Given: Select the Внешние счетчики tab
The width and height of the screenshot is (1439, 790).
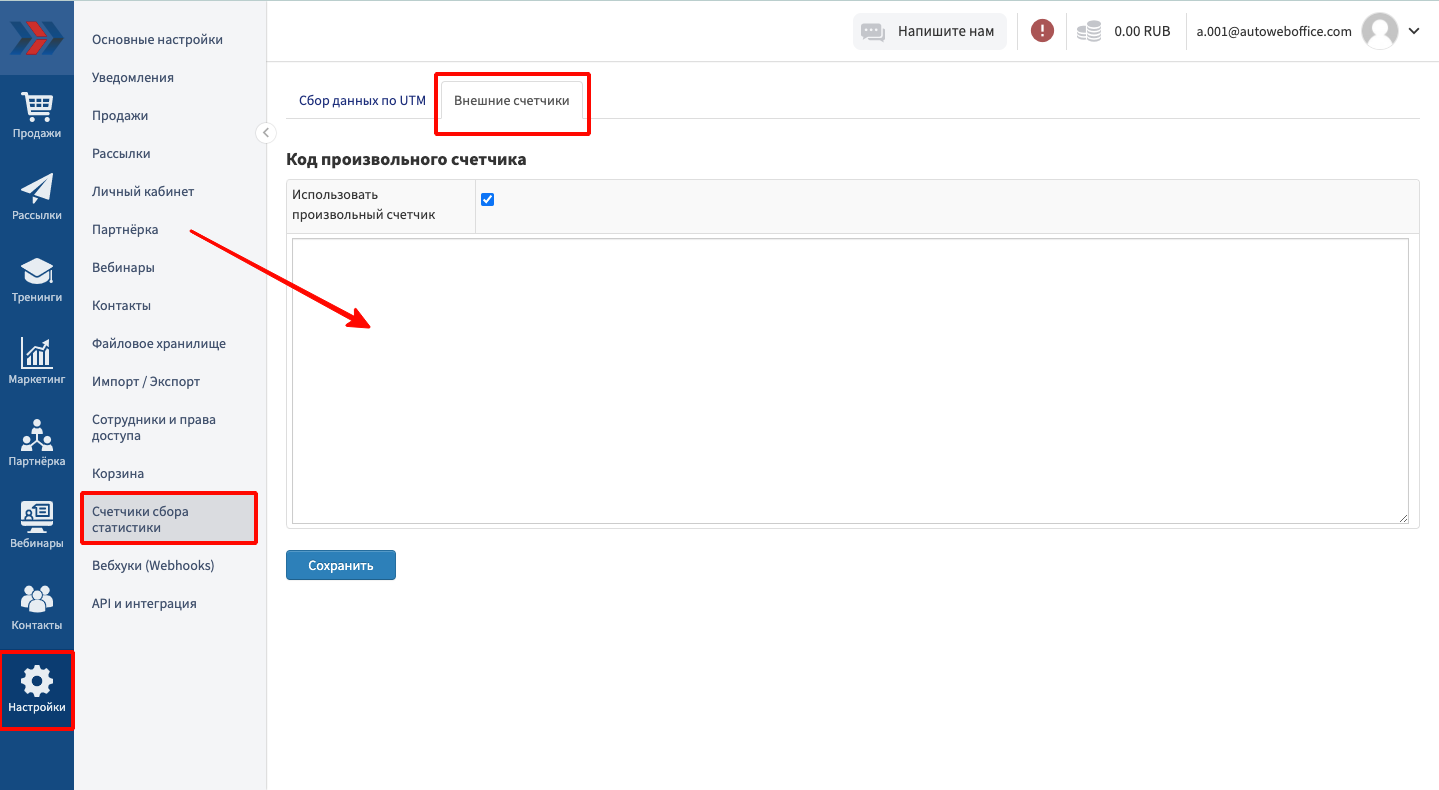Looking at the screenshot, I should point(511,101).
